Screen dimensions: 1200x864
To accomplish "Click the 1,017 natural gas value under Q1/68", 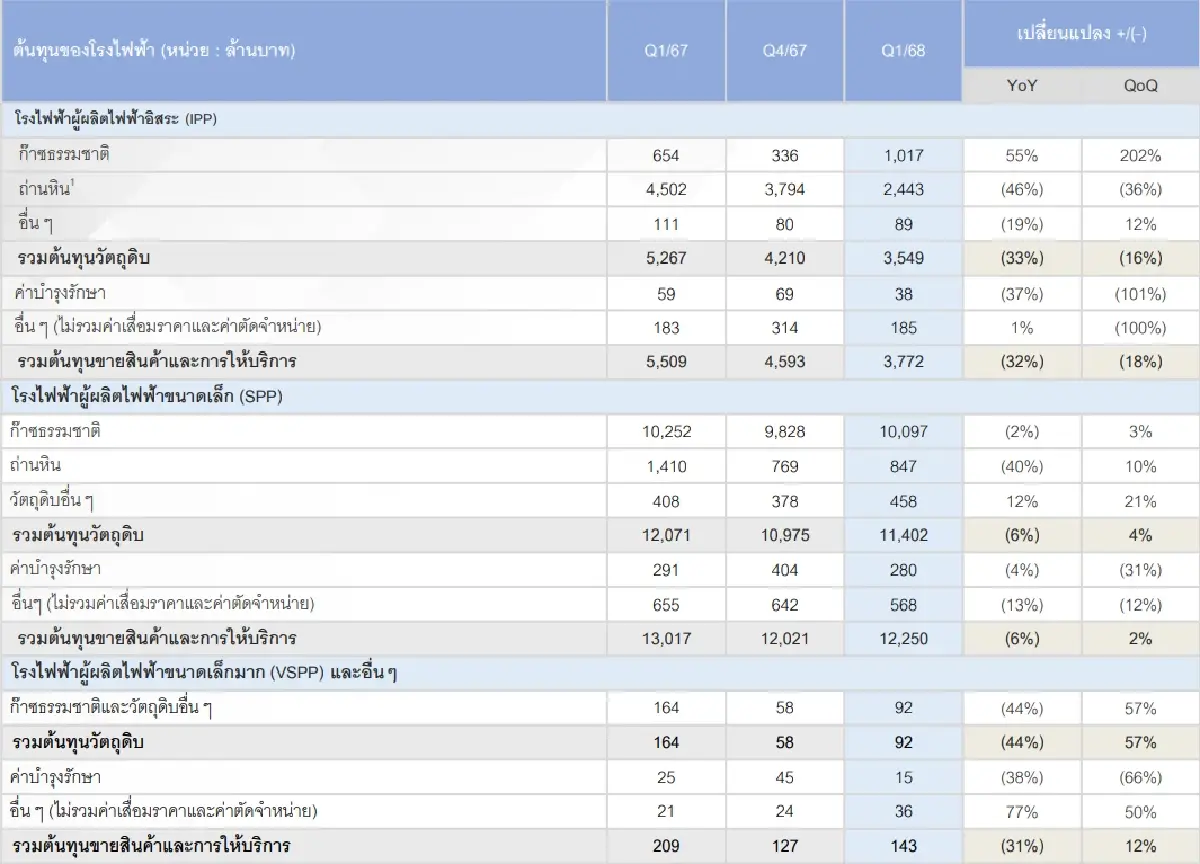I will pyautogui.click(x=903, y=154).
